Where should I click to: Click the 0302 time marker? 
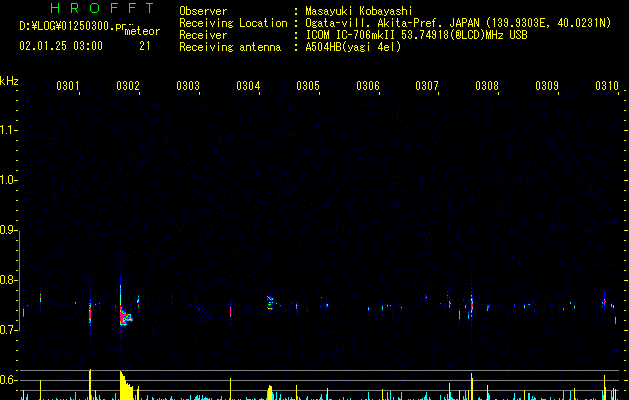coord(128,85)
